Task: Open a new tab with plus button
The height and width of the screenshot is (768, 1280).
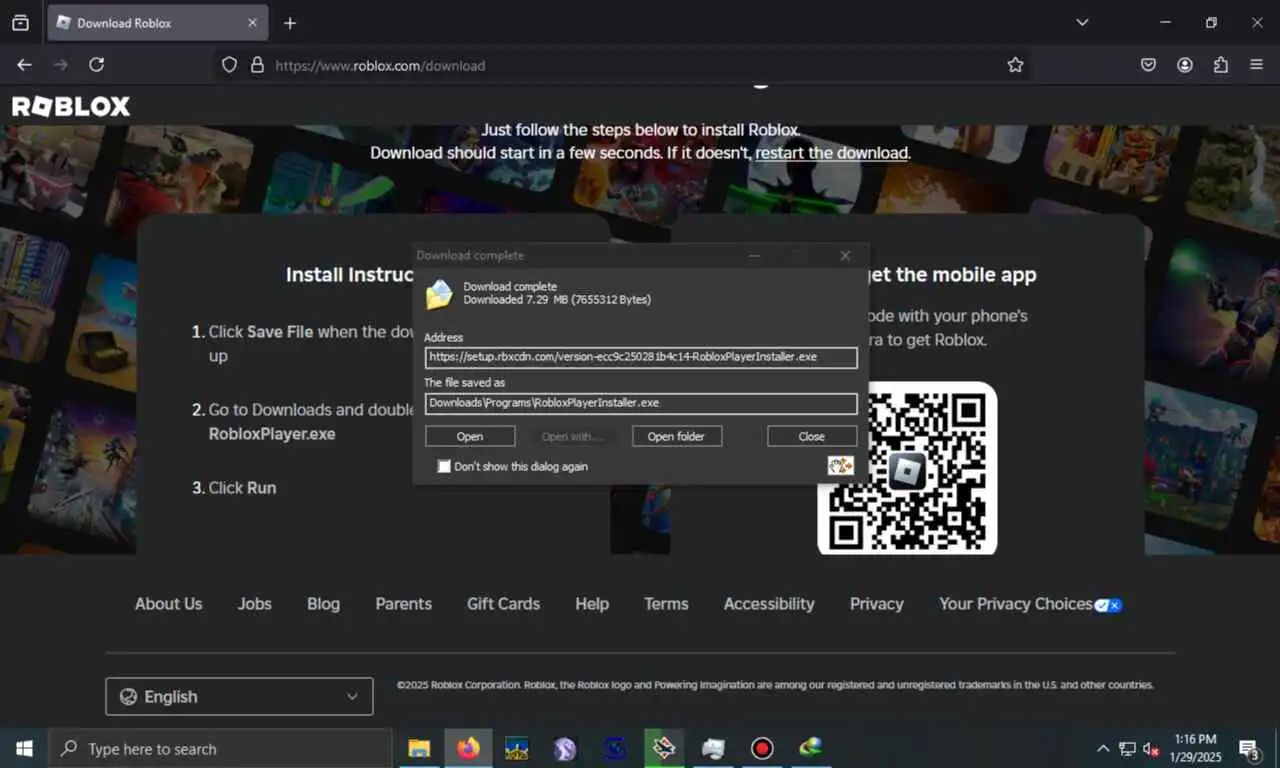Action: pyautogui.click(x=290, y=22)
